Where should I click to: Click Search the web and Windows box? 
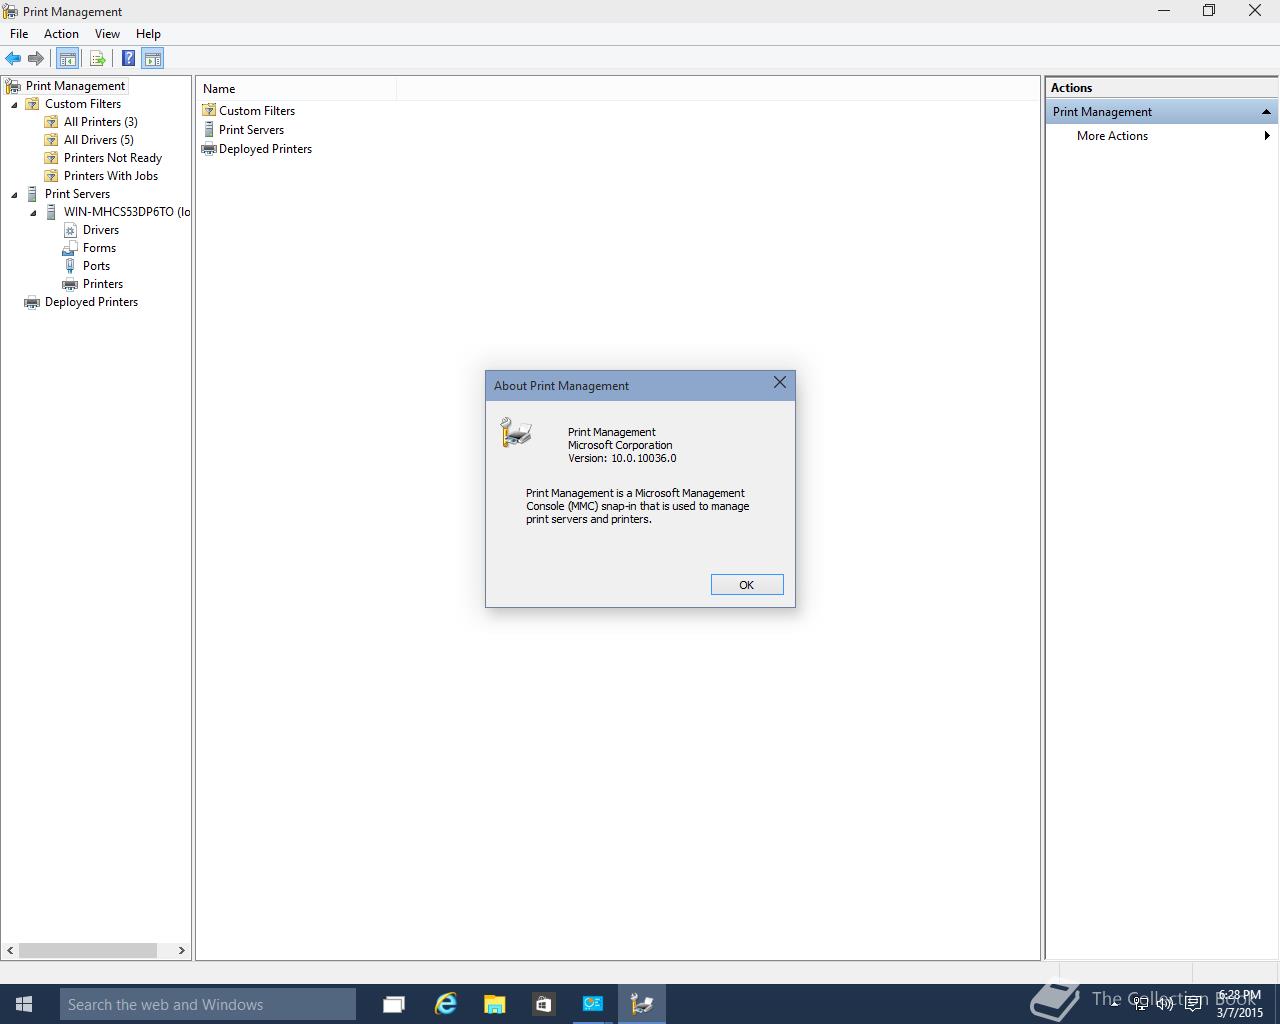point(208,1004)
